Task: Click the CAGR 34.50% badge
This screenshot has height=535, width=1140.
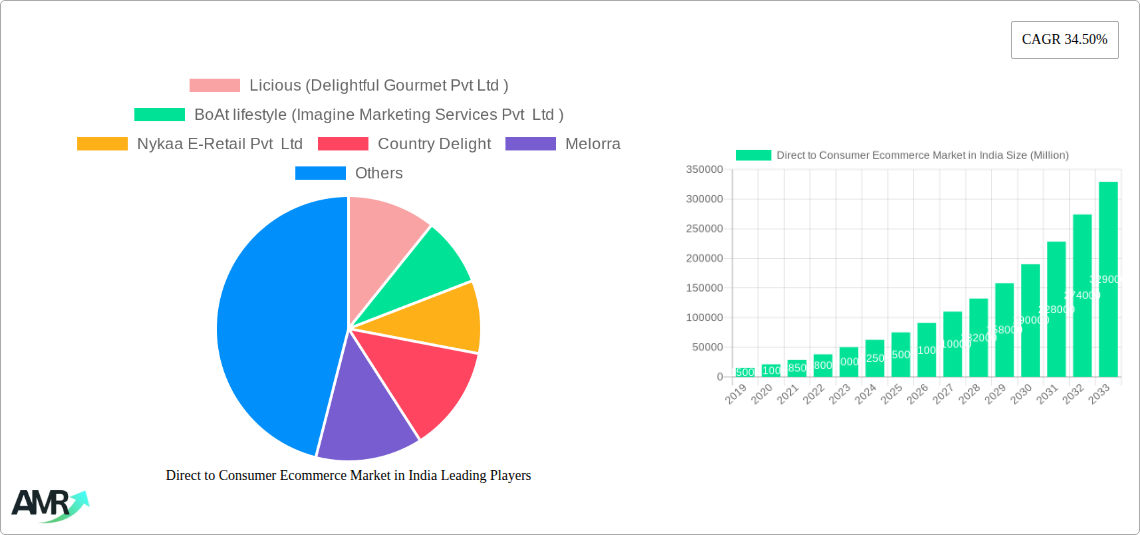Action: (x=1064, y=40)
